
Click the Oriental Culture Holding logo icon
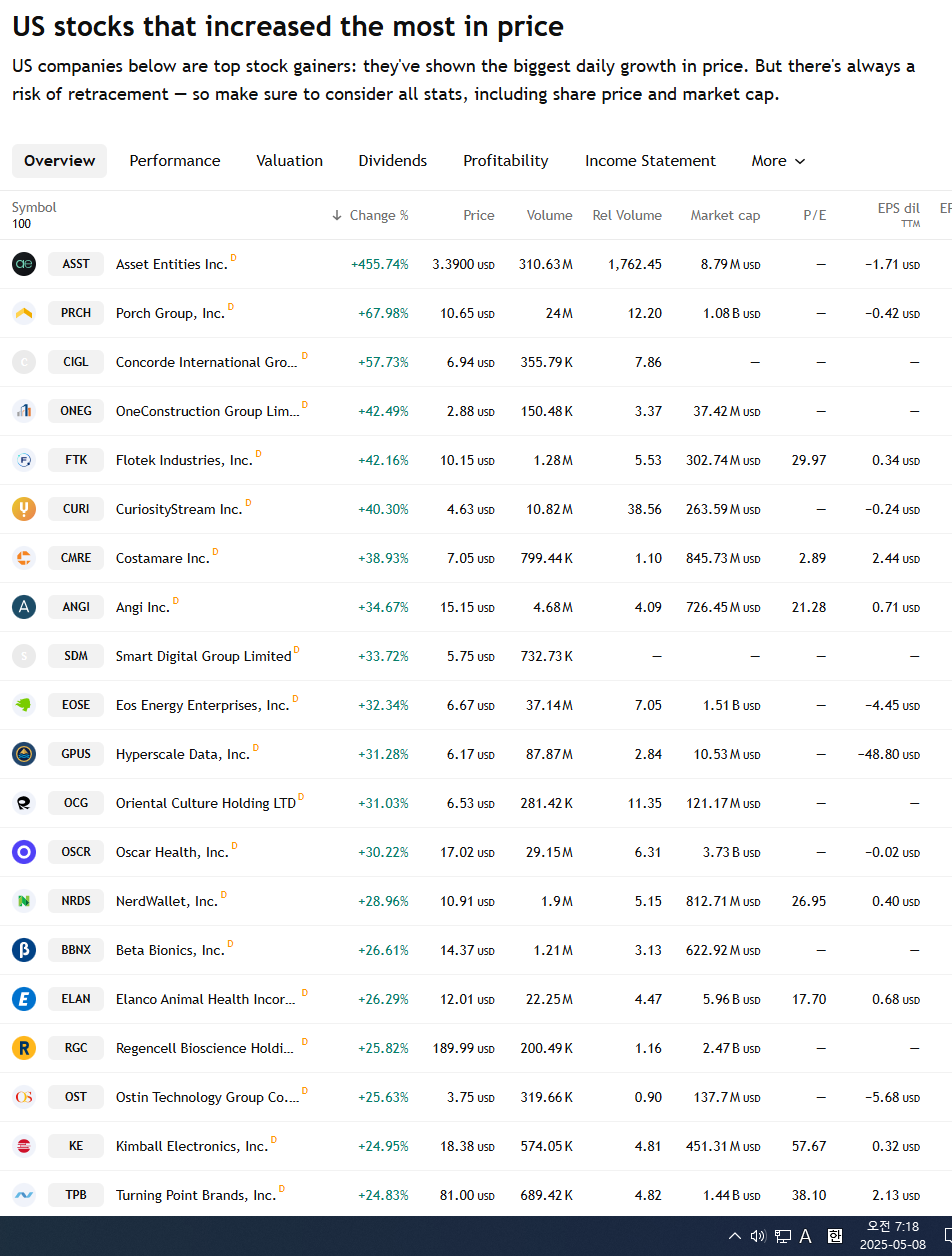(x=24, y=803)
